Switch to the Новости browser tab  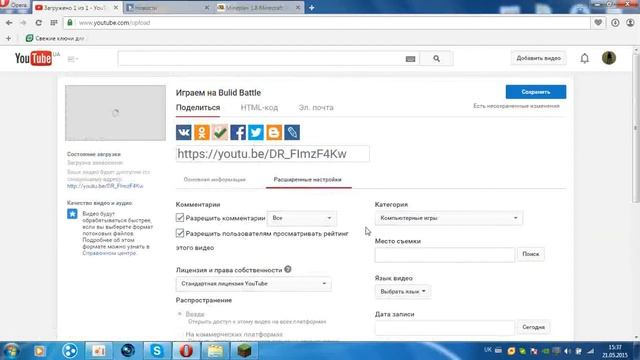(167, 8)
